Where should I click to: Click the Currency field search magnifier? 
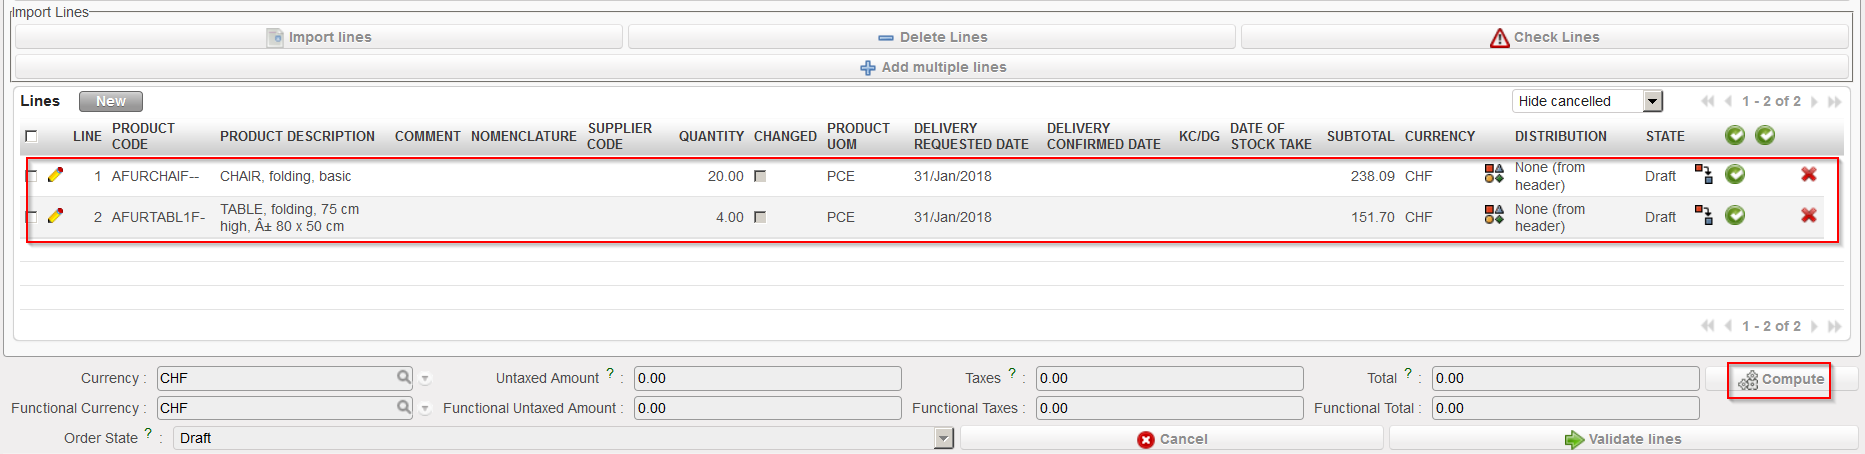pos(403,378)
